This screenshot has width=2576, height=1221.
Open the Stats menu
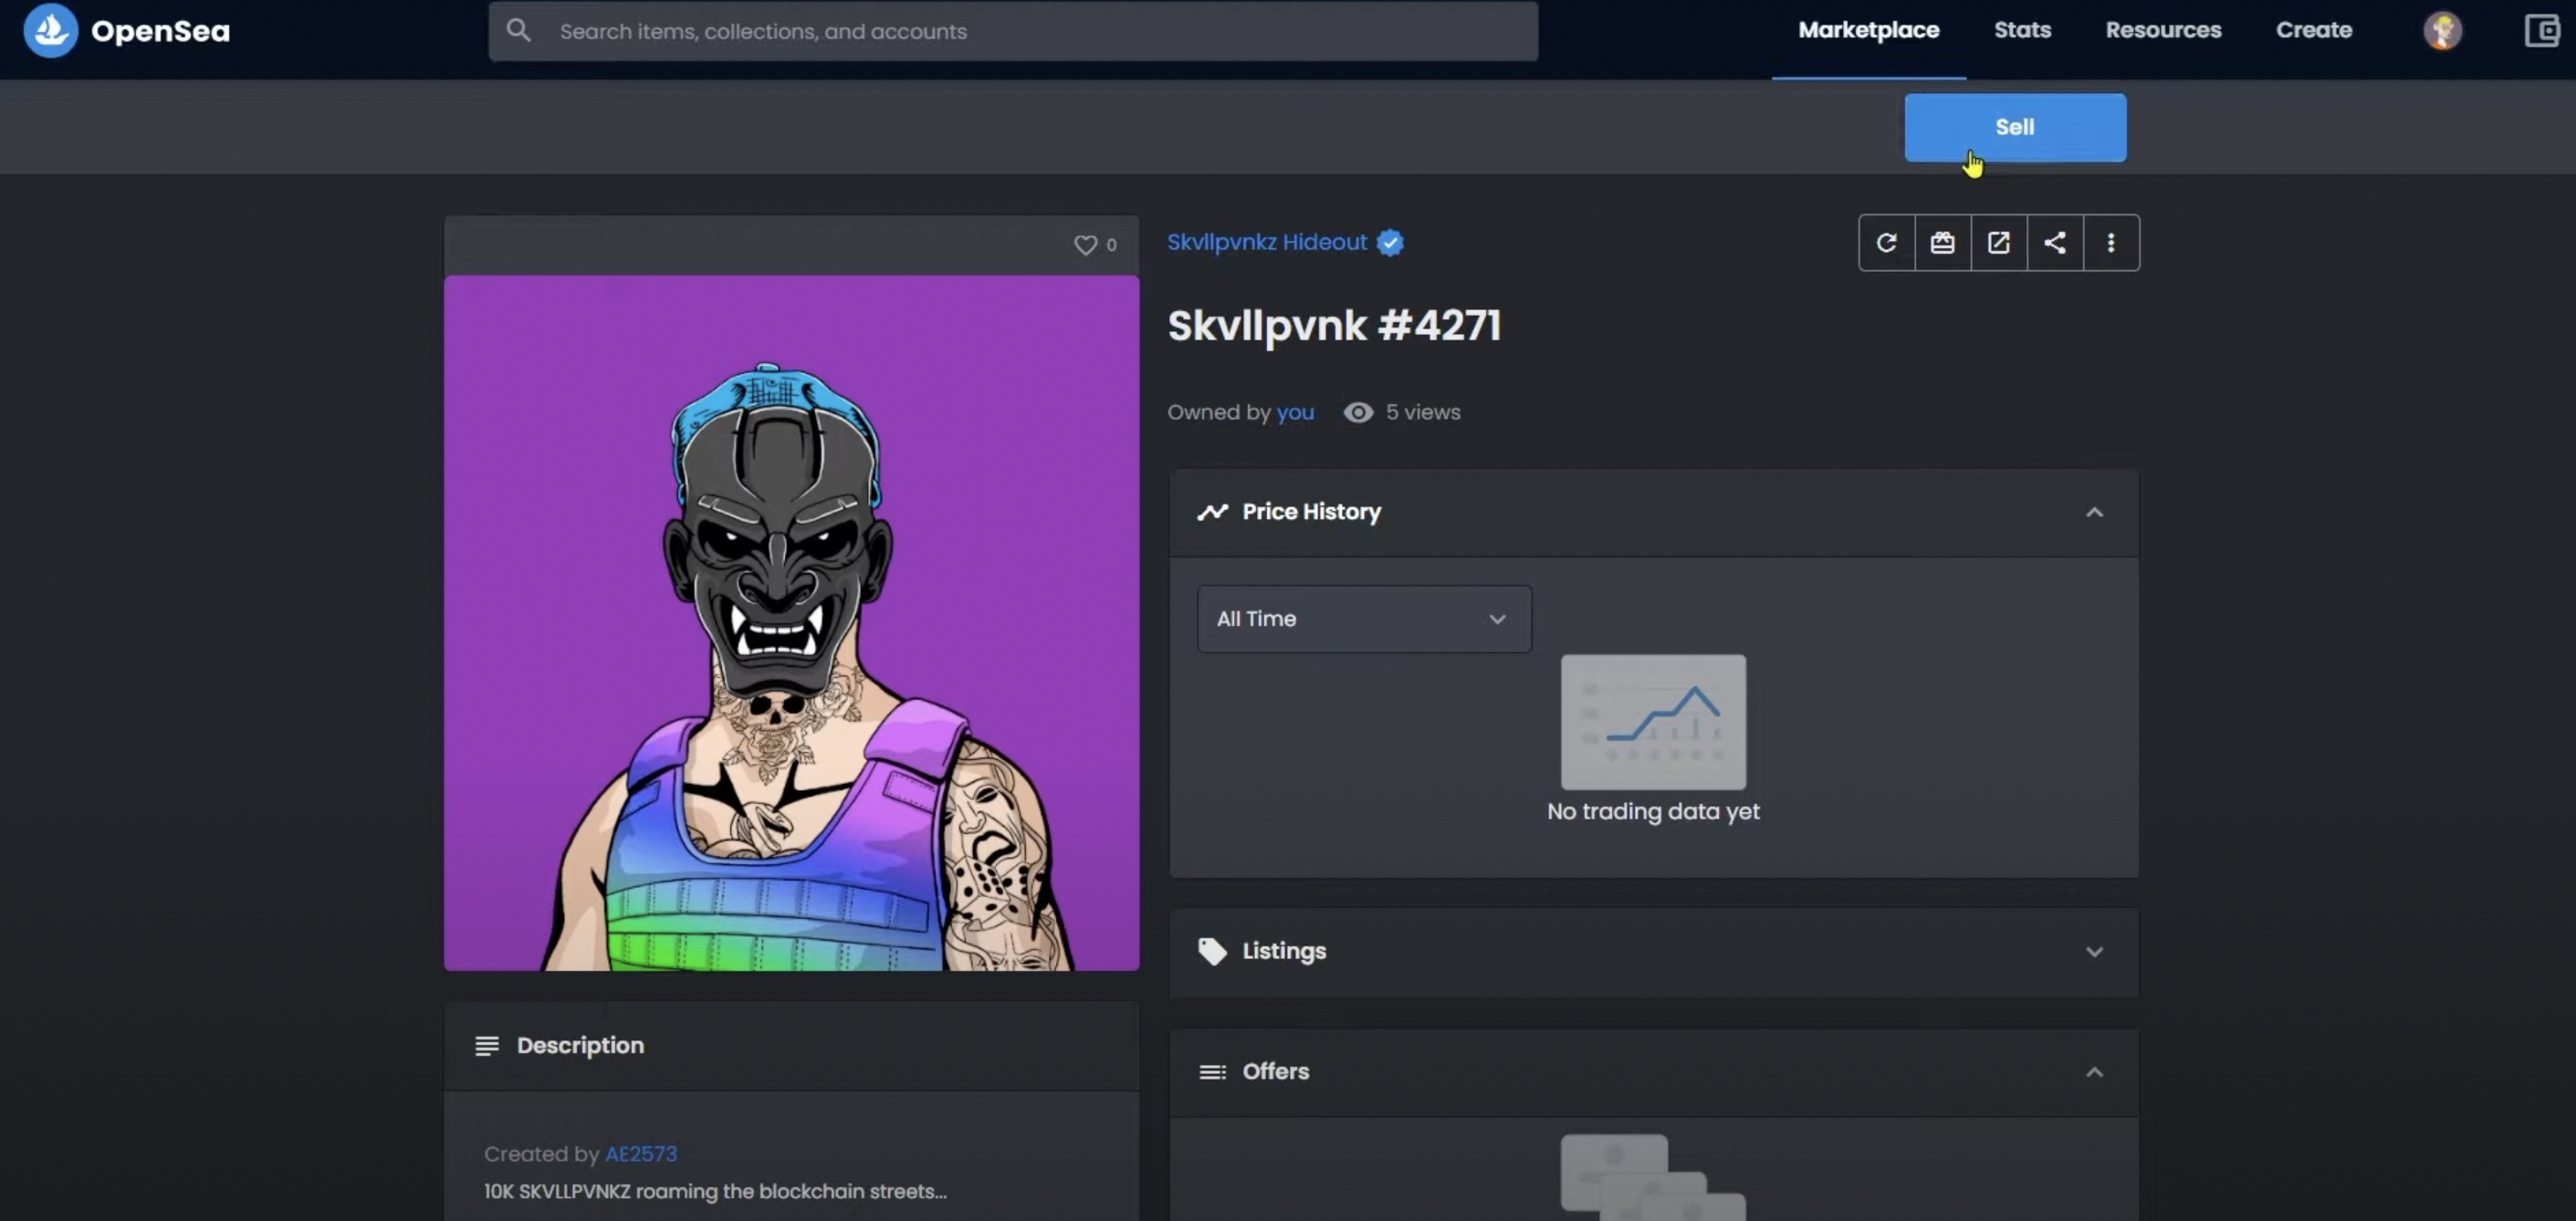2022,30
